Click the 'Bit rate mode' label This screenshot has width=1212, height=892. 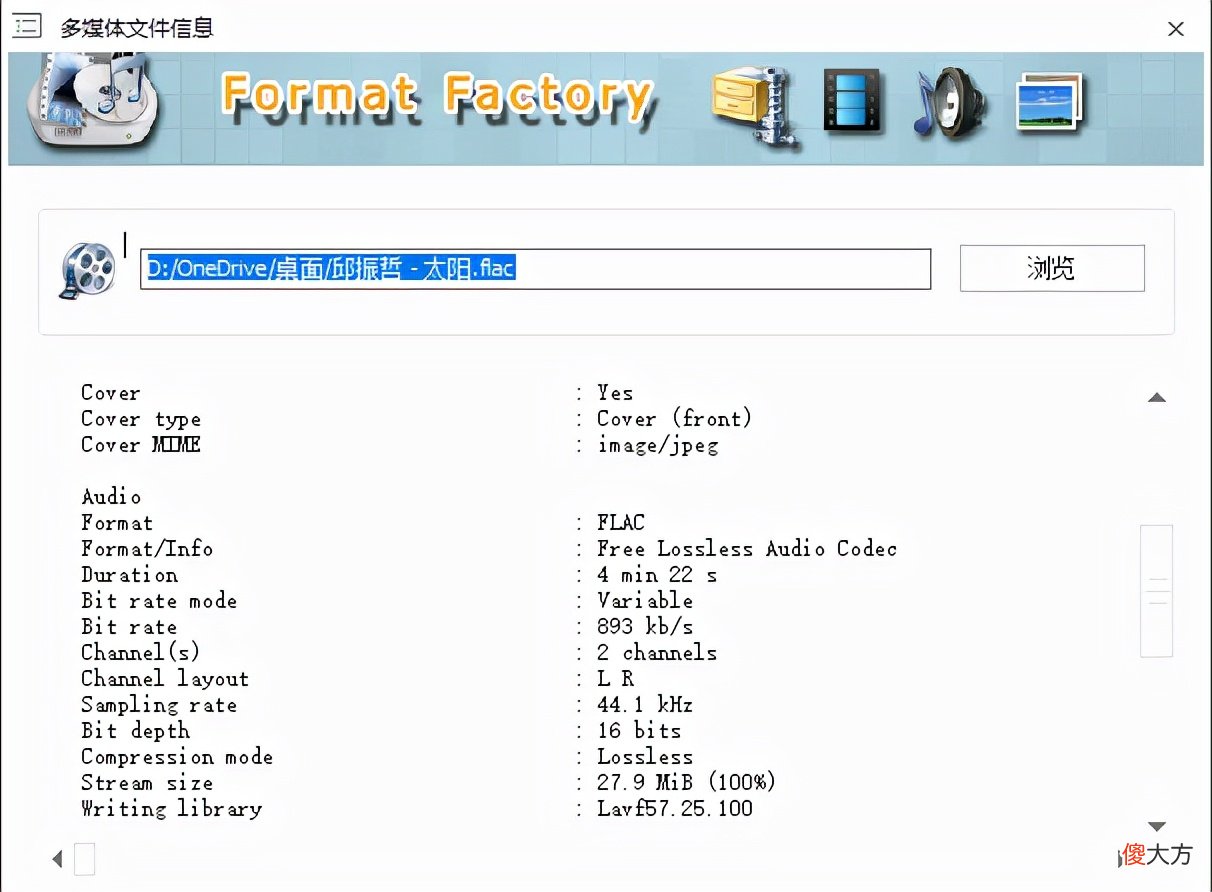(159, 601)
